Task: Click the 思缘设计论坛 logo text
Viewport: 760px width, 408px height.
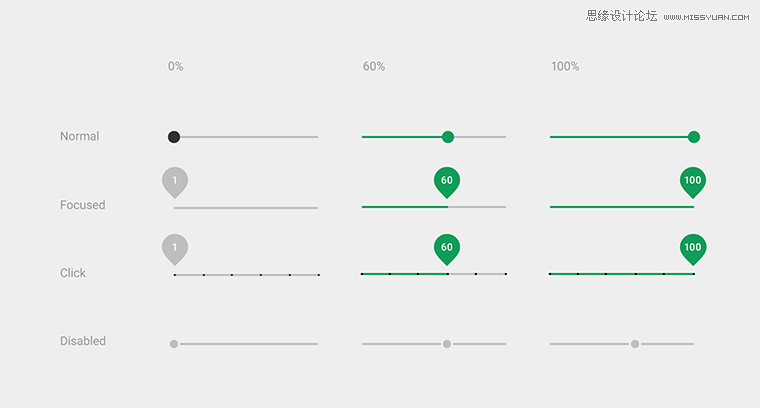Action: 621,16
